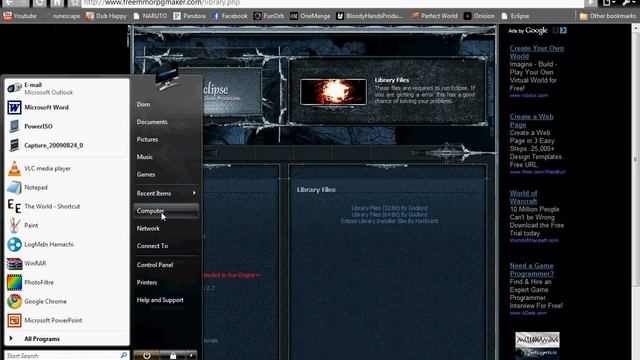Open Create Your Own World ad
640x360 pixels.
[x=536, y=52]
